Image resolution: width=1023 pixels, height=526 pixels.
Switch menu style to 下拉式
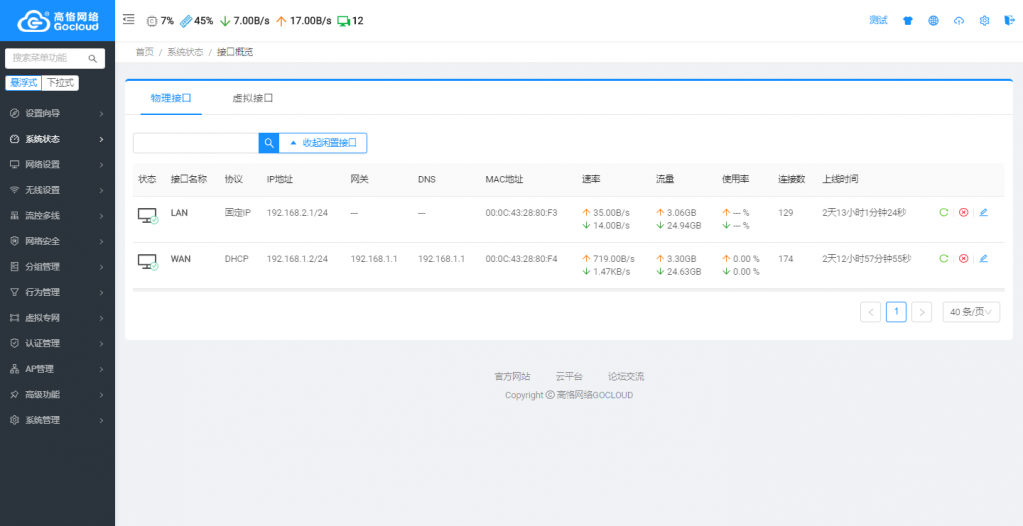click(x=60, y=83)
